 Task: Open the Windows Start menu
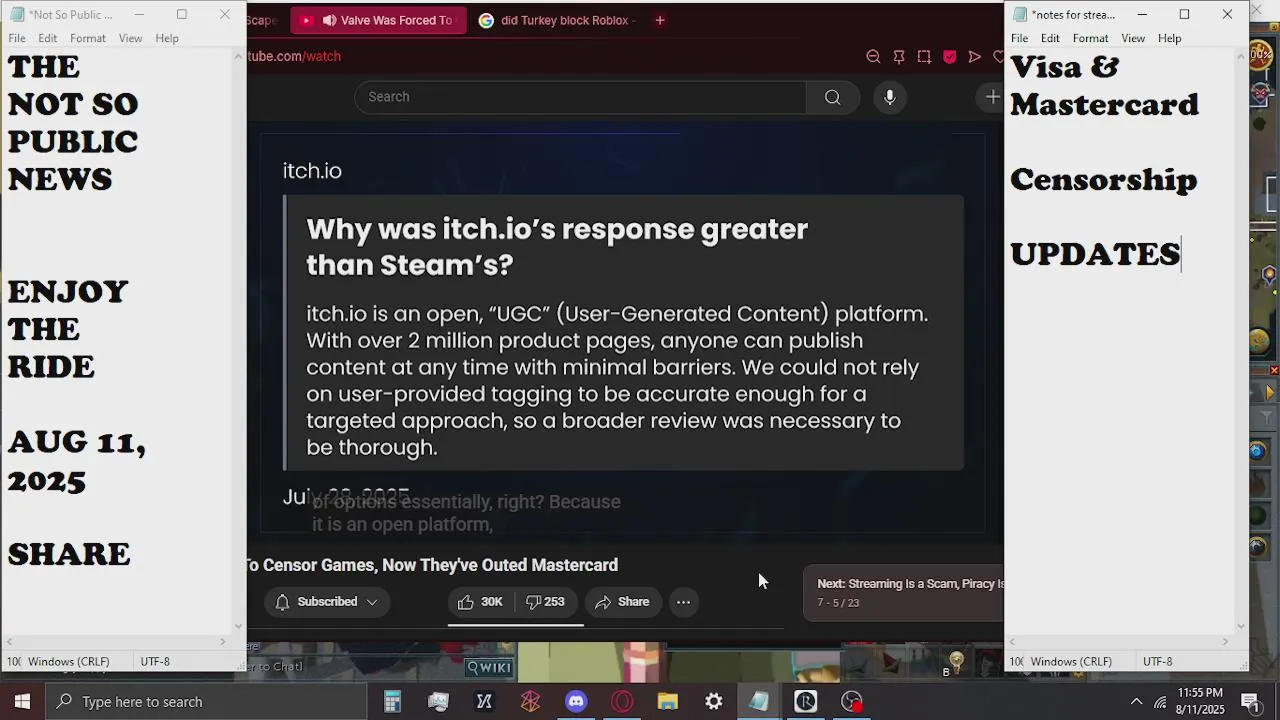pos(22,702)
